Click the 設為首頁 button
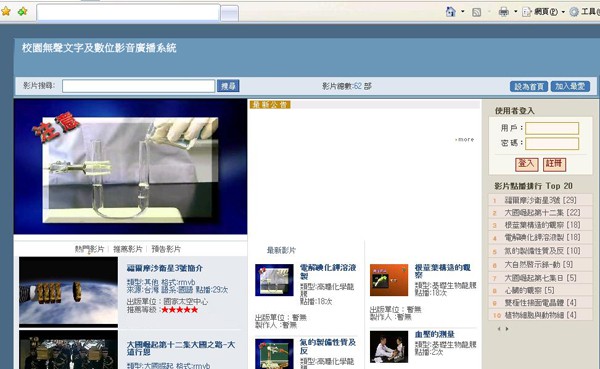The width and height of the screenshot is (600, 369). point(529,87)
